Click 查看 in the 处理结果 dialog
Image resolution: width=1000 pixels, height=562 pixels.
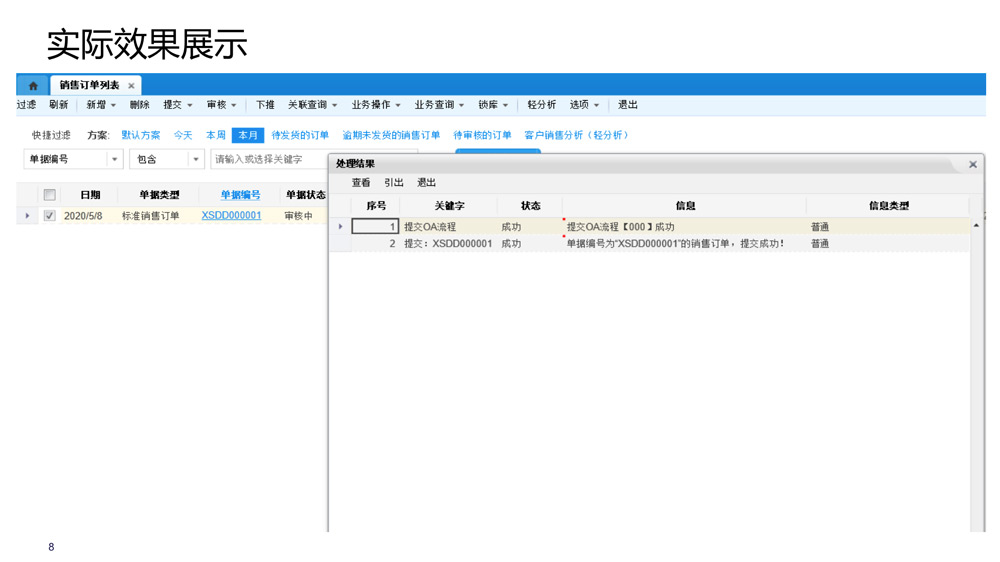[361, 182]
